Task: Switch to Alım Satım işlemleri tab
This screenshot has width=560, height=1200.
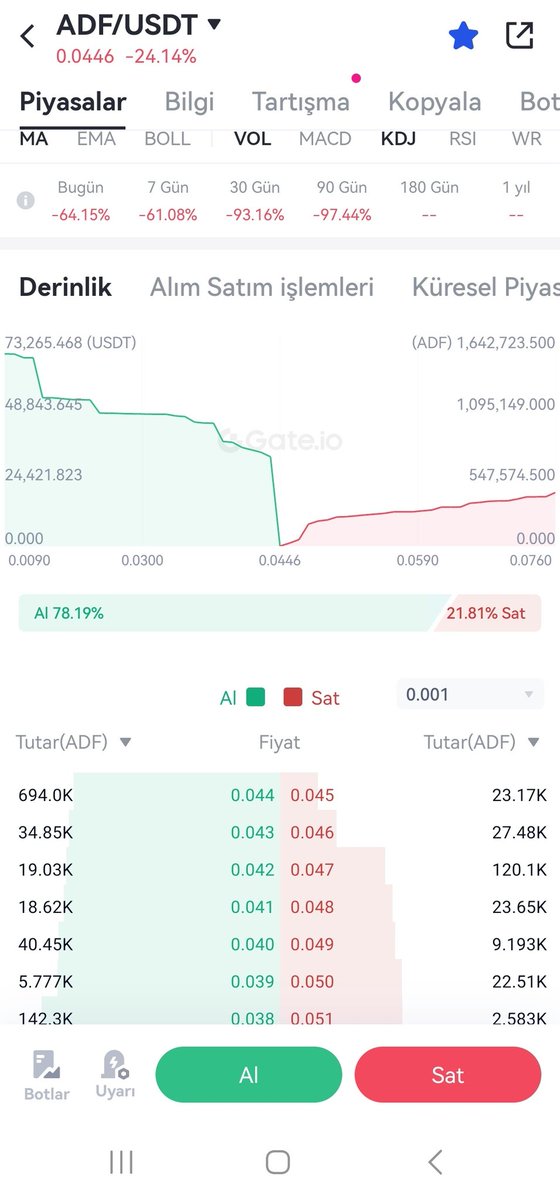Action: pos(262,288)
